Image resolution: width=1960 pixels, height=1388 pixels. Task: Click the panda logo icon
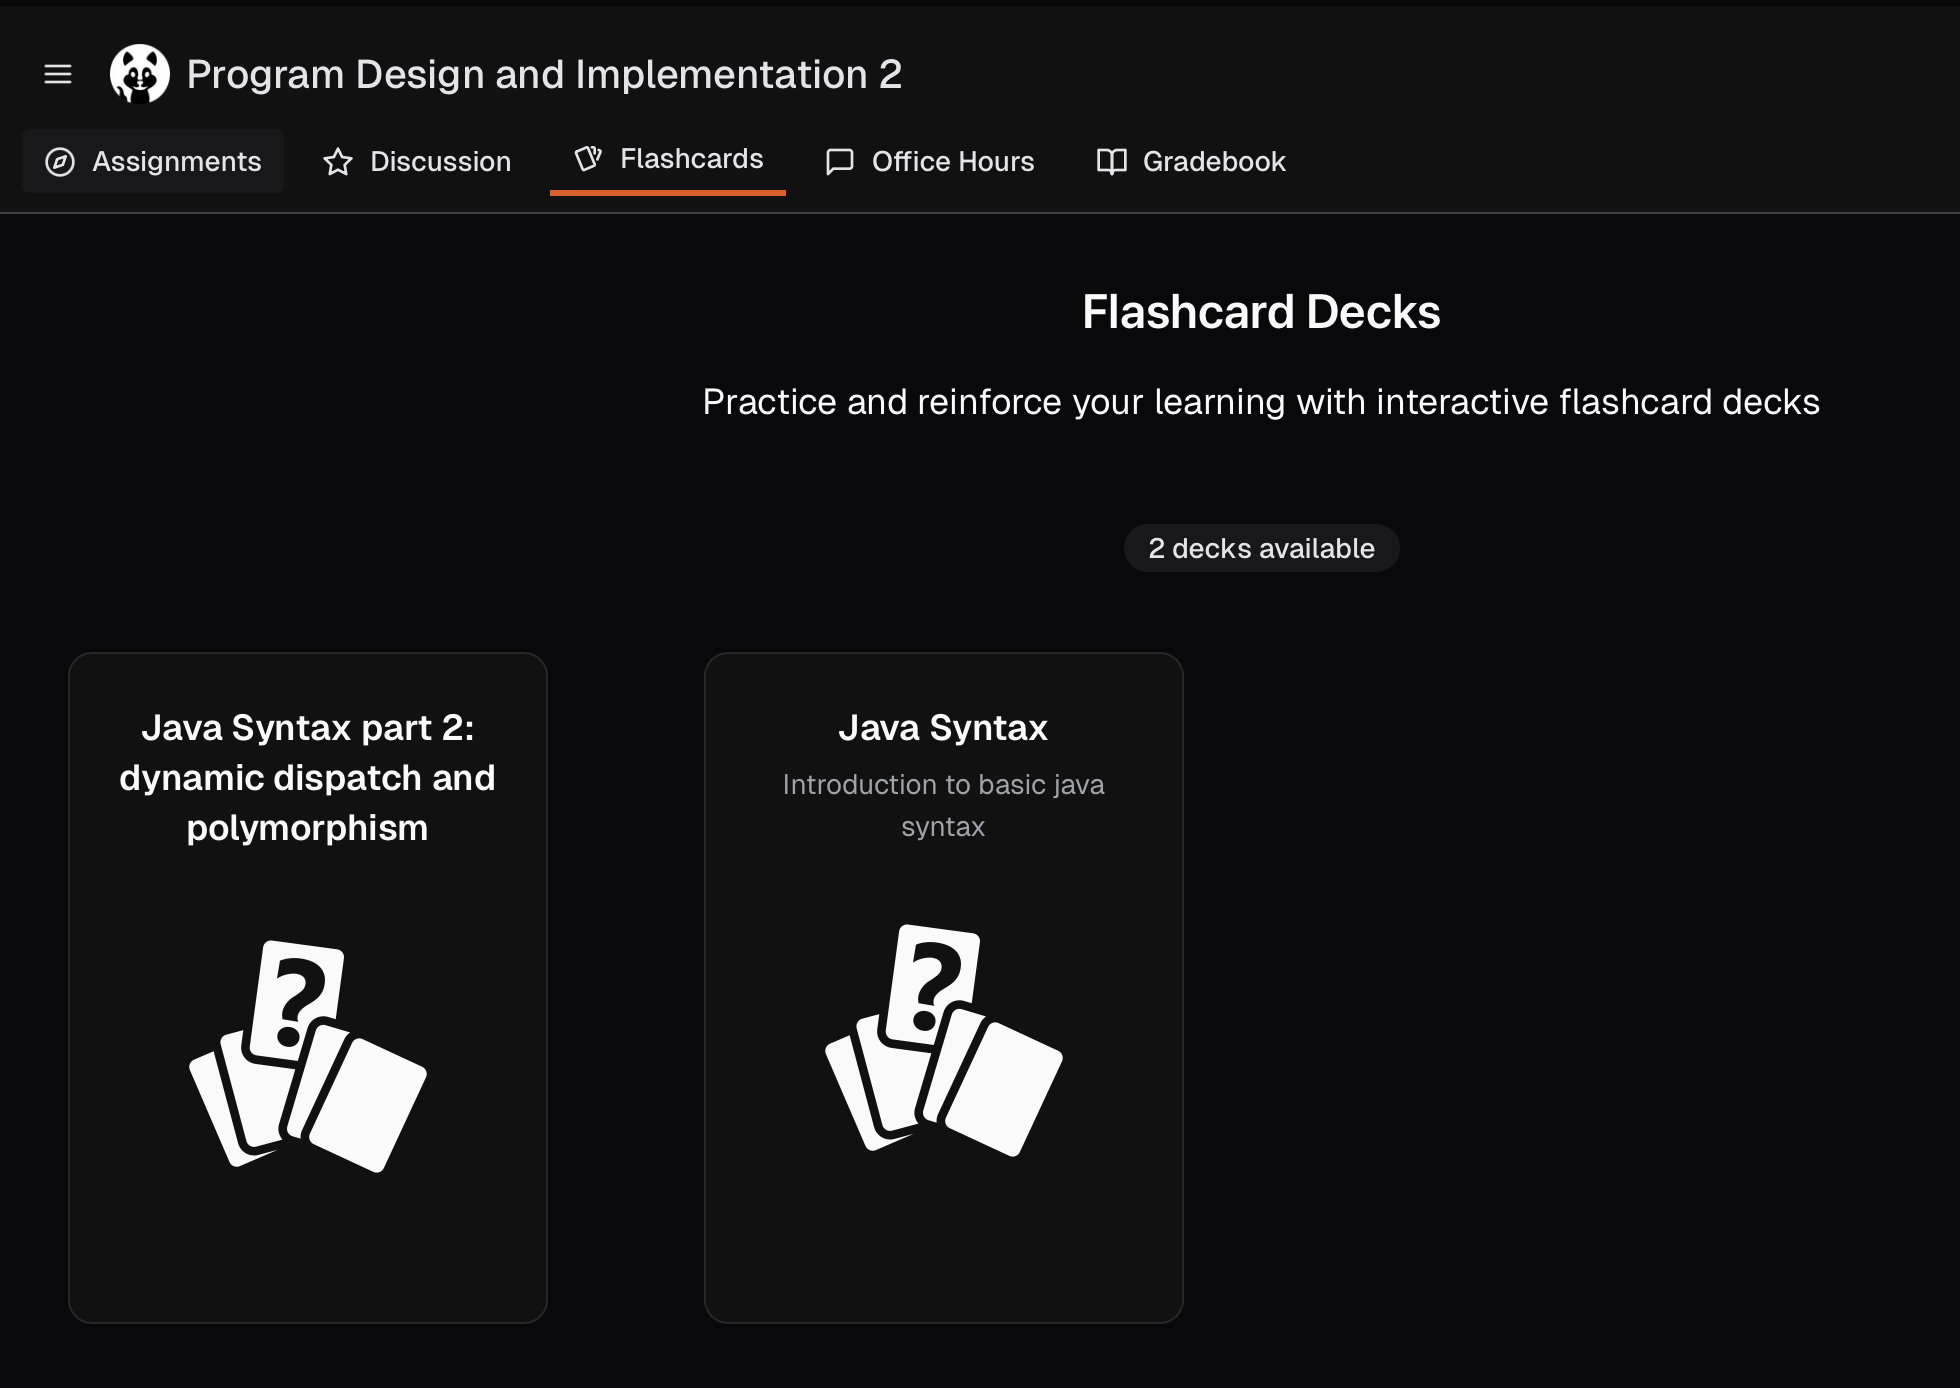click(139, 74)
